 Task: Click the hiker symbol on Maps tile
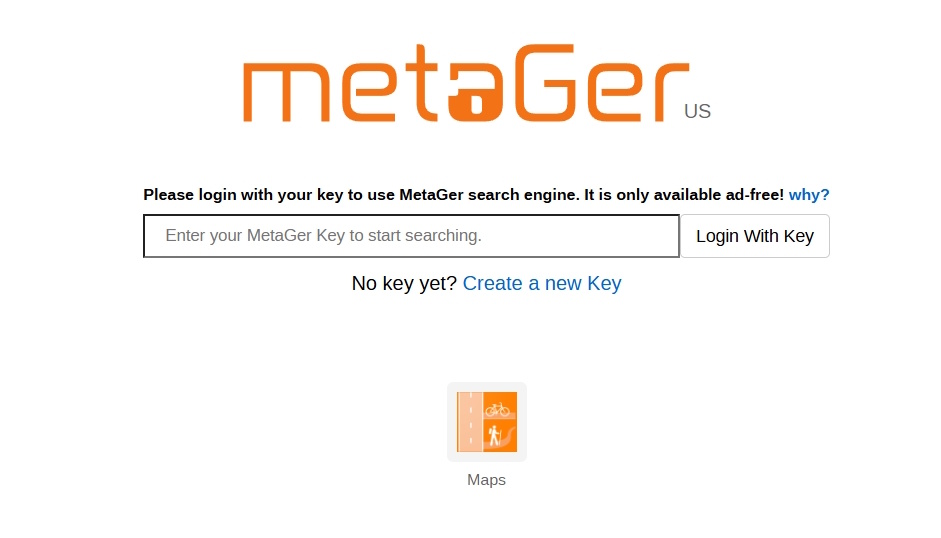pos(494,435)
